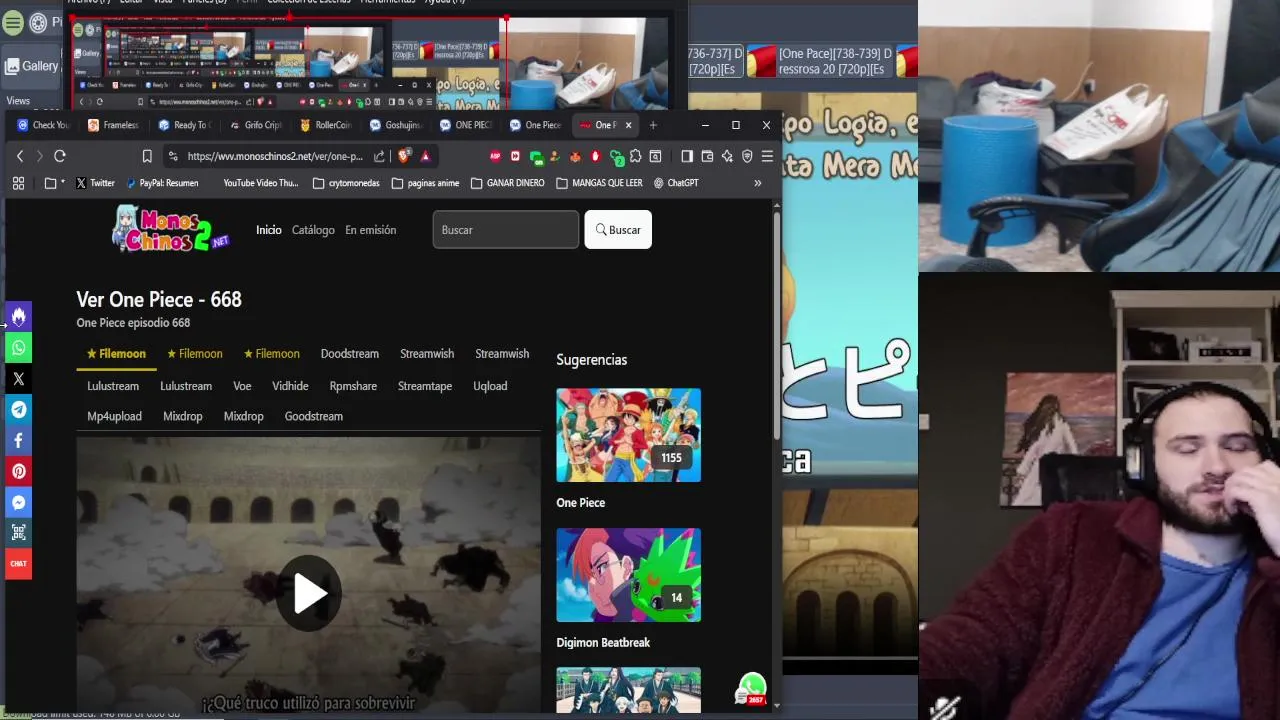Open the Leo AI sparkle icon
1280x720 pixels.
click(x=727, y=156)
